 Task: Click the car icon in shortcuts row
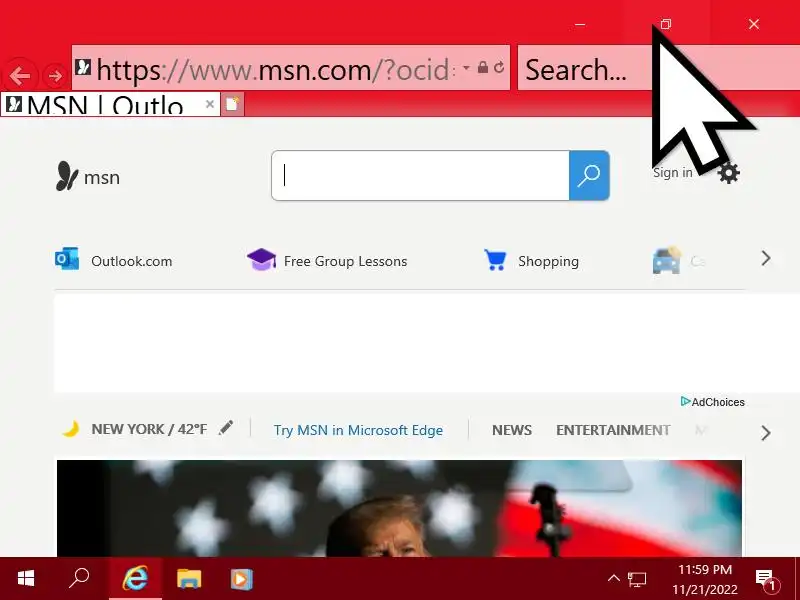(x=667, y=260)
